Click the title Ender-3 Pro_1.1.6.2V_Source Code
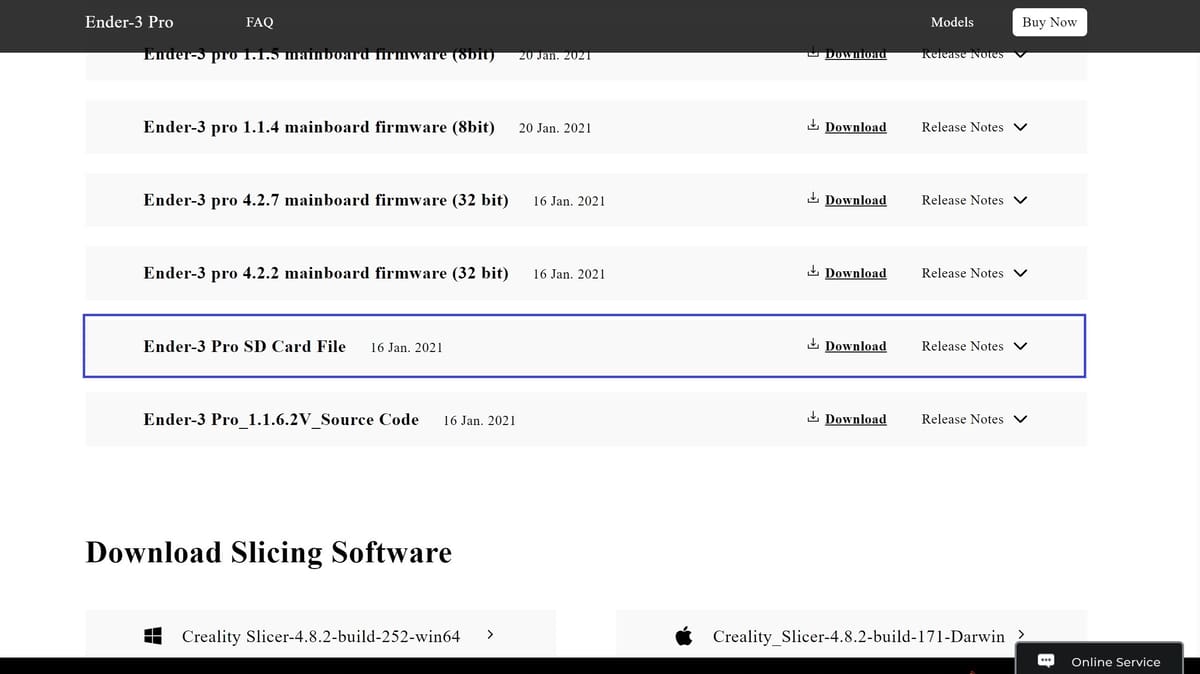Image resolution: width=1200 pixels, height=674 pixels. coord(281,419)
